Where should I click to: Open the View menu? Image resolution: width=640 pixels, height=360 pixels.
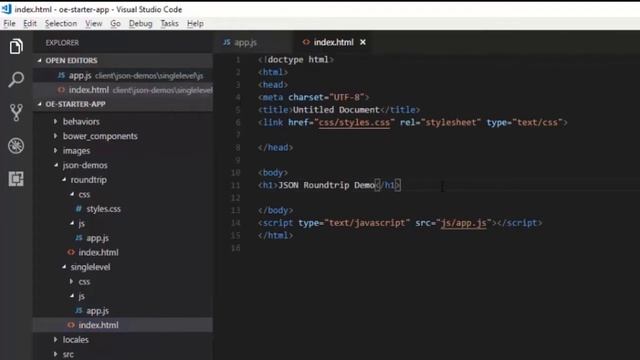[x=93, y=24]
